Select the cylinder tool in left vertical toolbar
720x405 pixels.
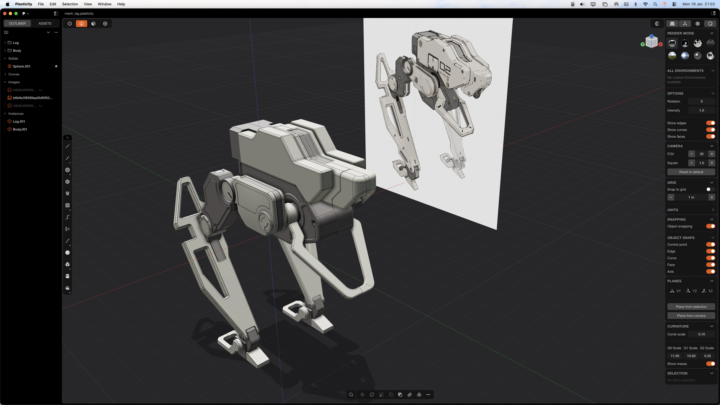68,276
